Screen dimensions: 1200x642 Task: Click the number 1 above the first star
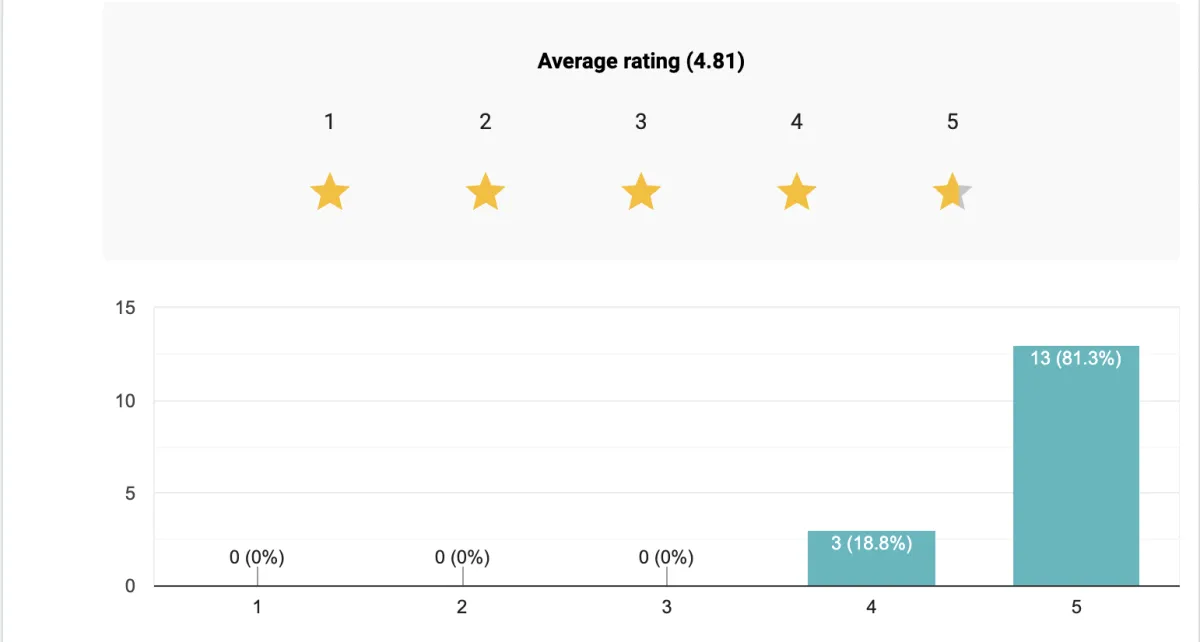(x=329, y=122)
